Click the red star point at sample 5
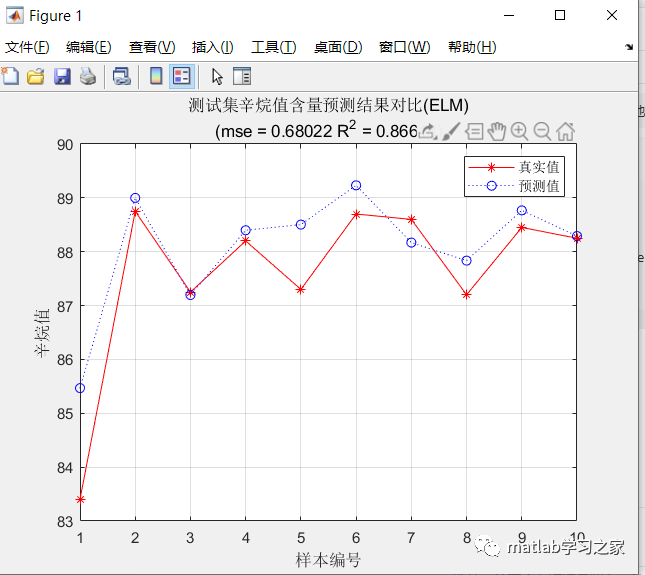645x575 pixels. [301, 290]
